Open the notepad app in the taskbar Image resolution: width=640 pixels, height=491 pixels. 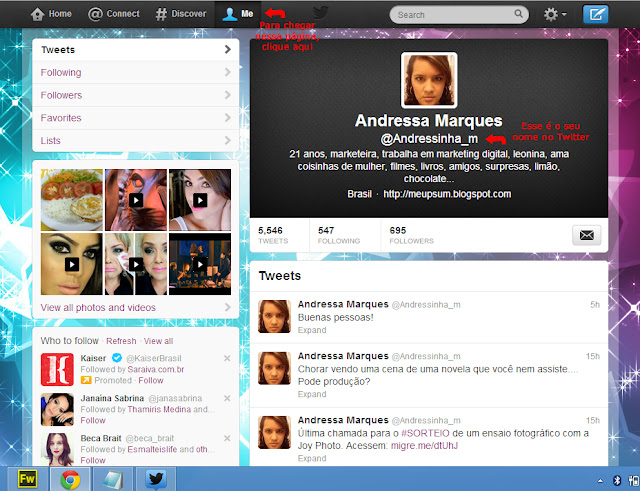point(113,479)
